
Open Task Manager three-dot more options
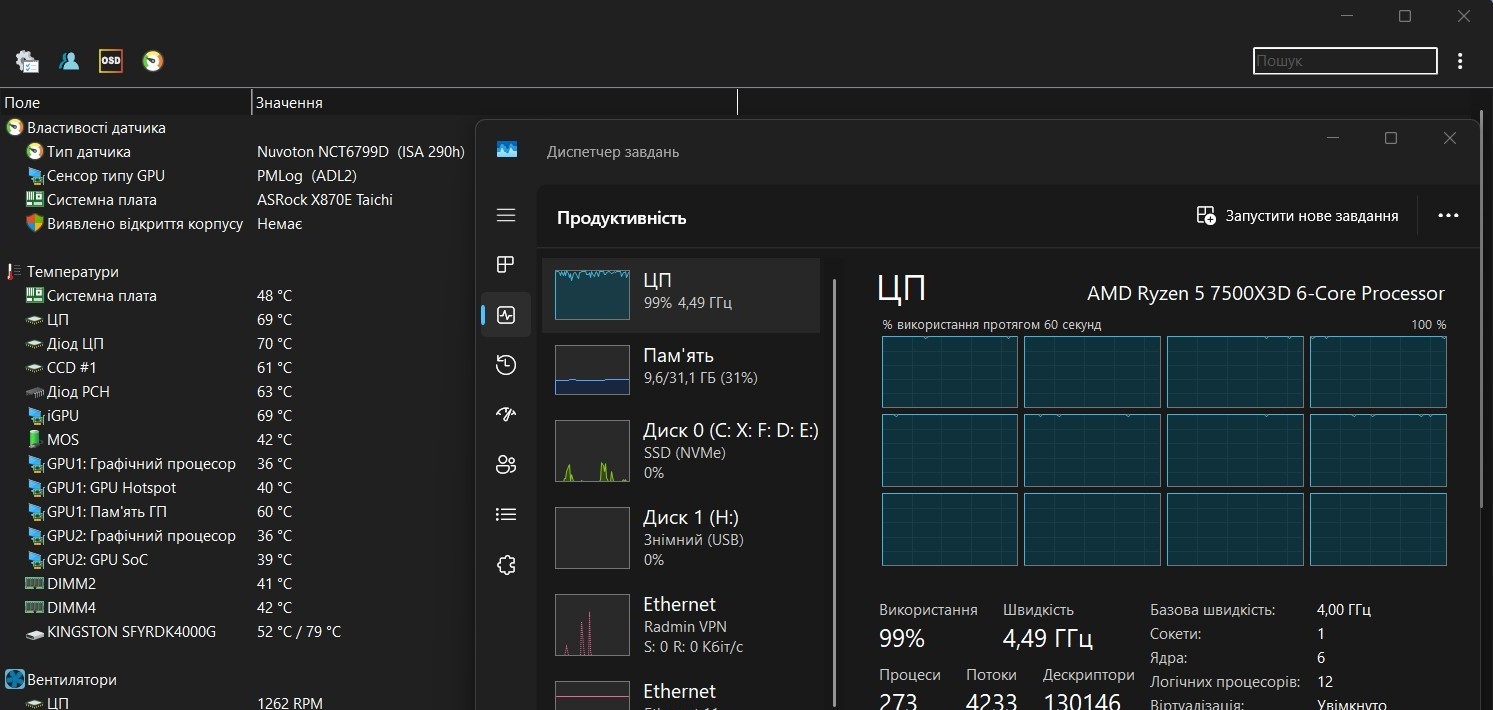[x=1447, y=216]
